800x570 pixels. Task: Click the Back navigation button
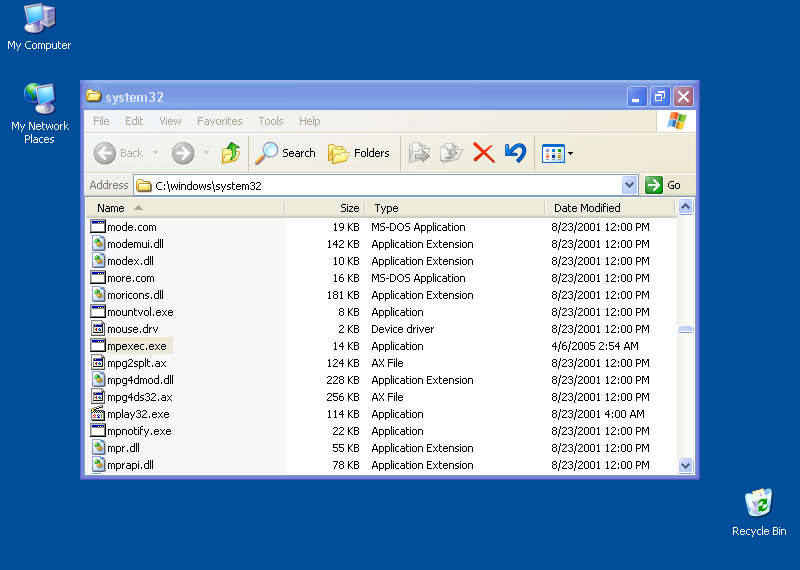pos(118,153)
